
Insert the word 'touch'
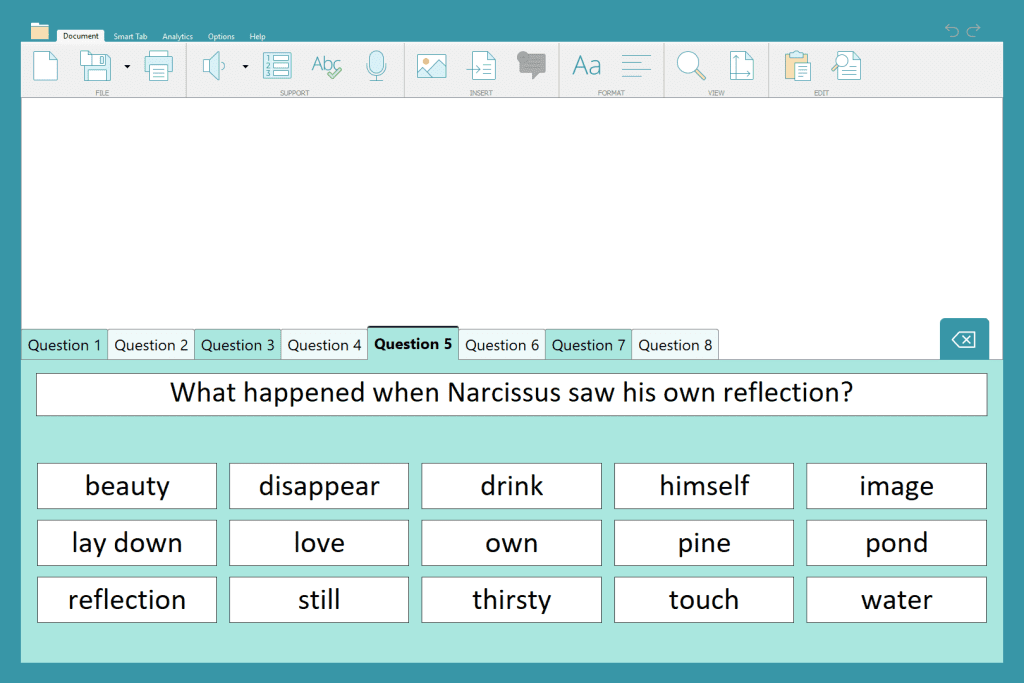tap(704, 599)
